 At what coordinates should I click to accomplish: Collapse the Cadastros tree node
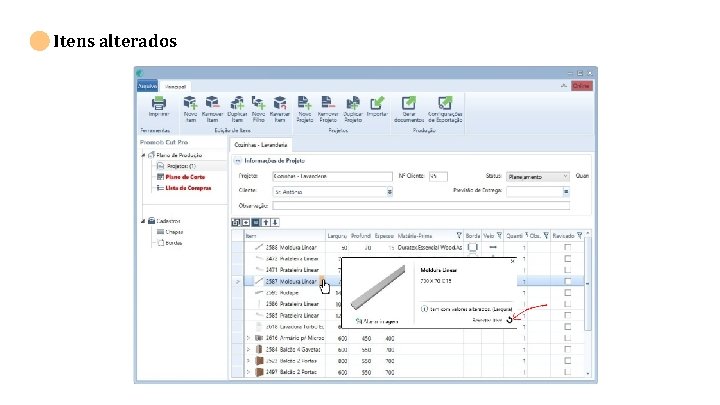[x=143, y=221]
